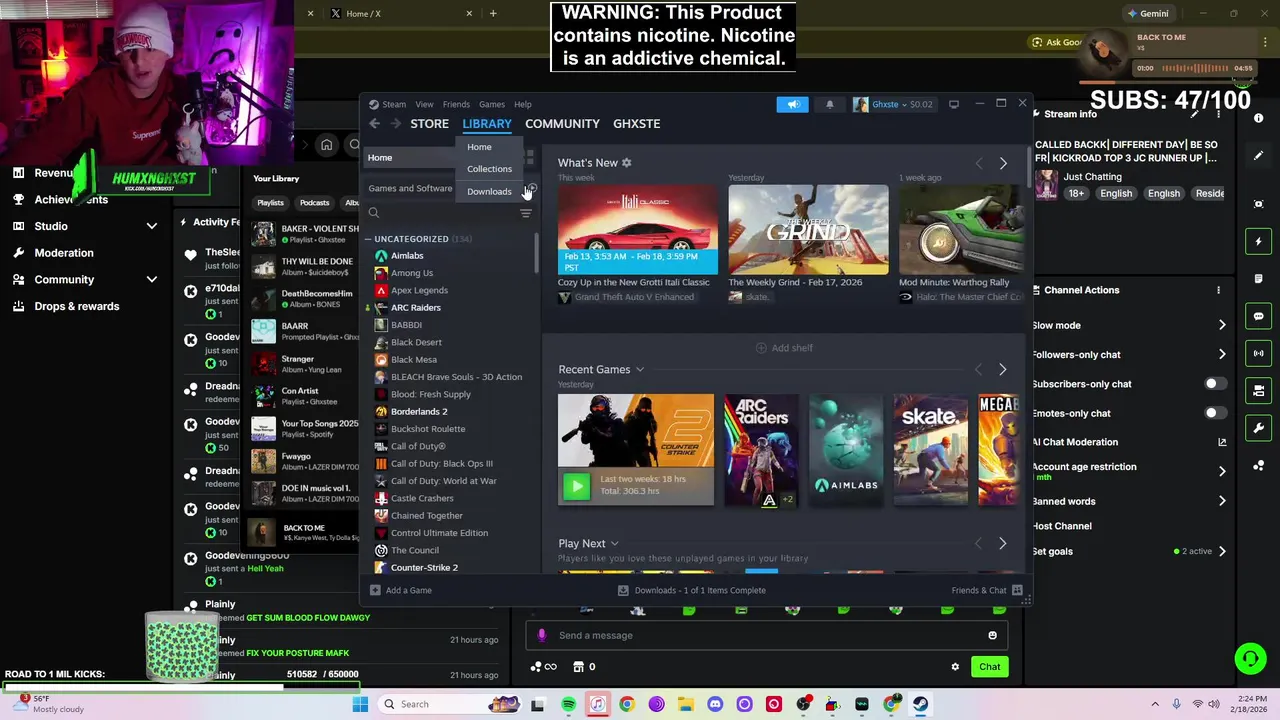The width and height of the screenshot is (1280, 720).
Task: Click Add shelf button
Action: click(784, 348)
